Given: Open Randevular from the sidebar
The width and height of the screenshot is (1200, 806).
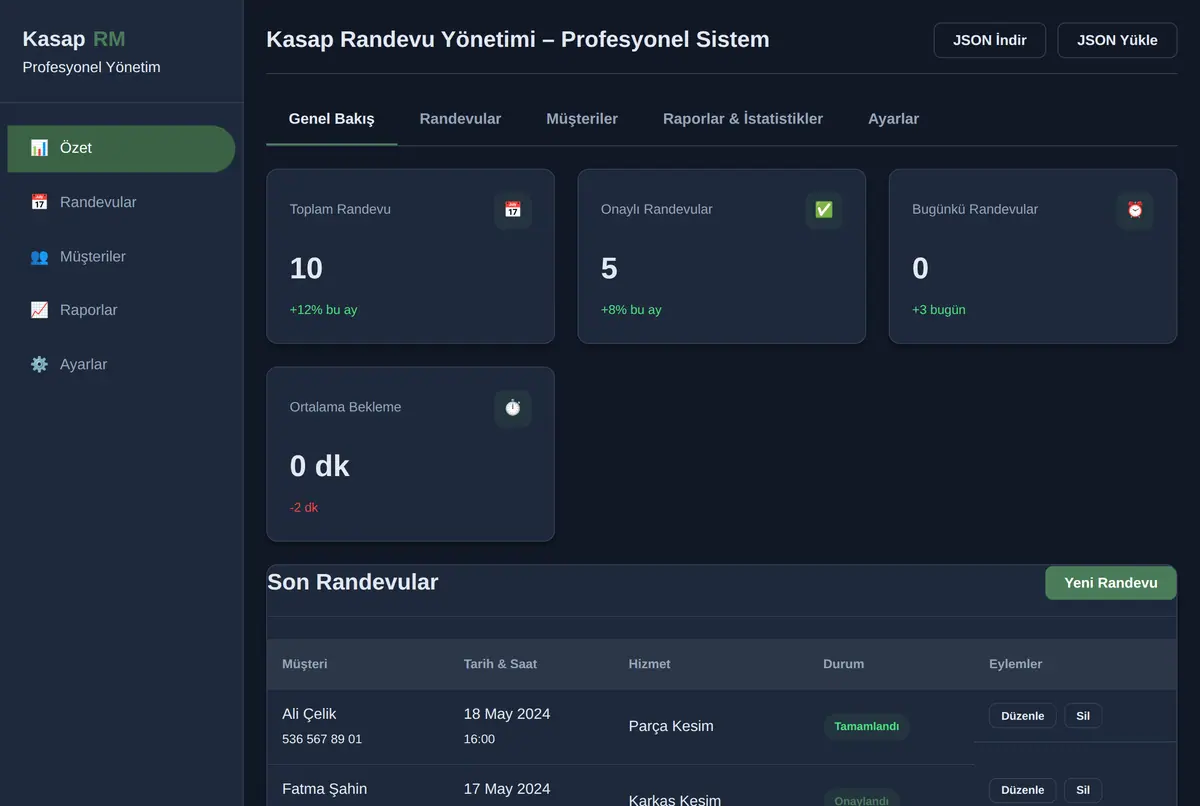Looking at the screenshot, I should [x=121, y=202].
